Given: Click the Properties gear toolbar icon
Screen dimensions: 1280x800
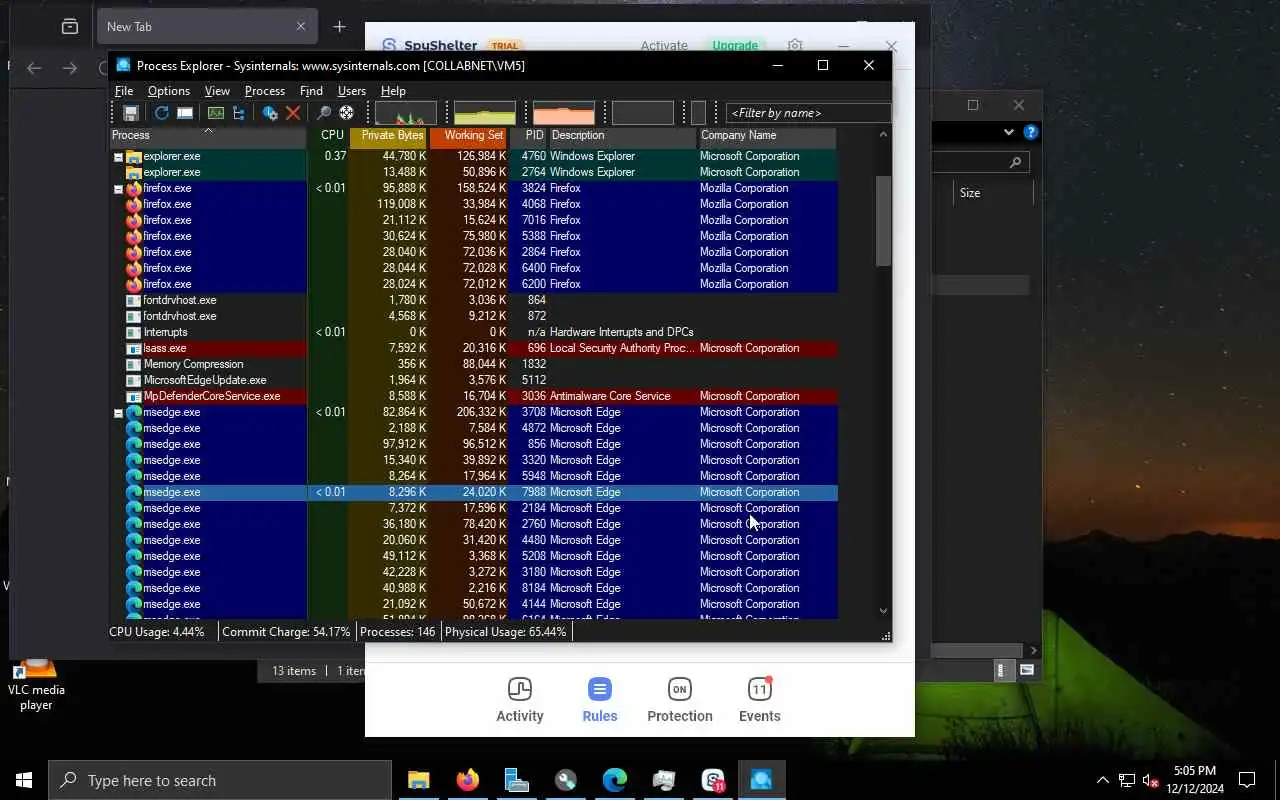Looking at the screenshot, I should (270, 113).
